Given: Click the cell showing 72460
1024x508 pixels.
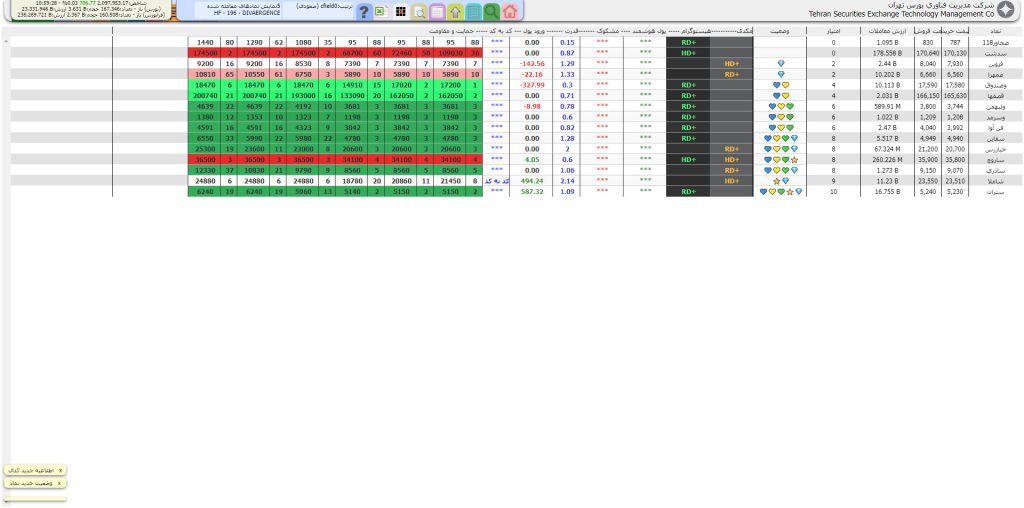Looking at the screenshot, I should pos(401,53).
